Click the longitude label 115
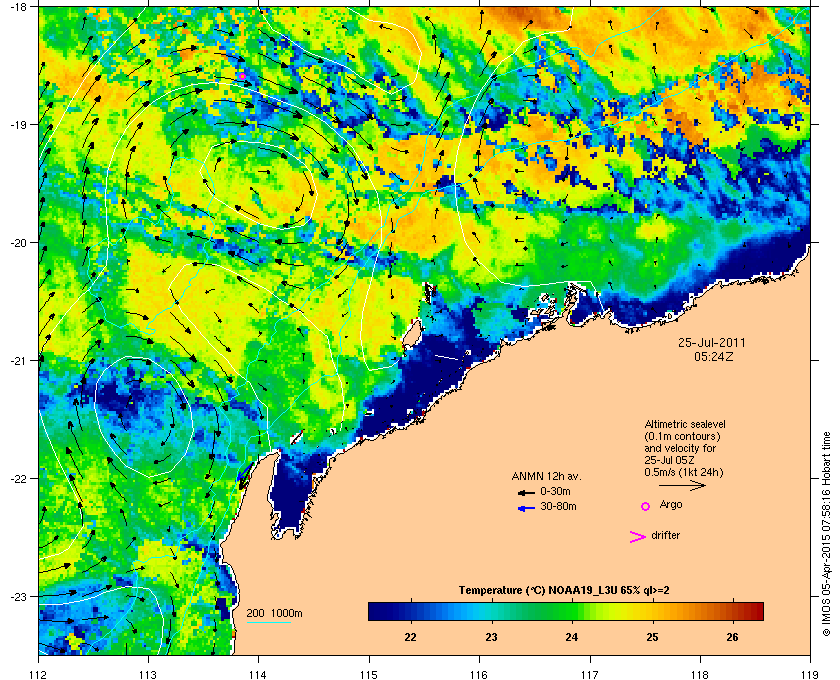 click(x=369, y=675)
